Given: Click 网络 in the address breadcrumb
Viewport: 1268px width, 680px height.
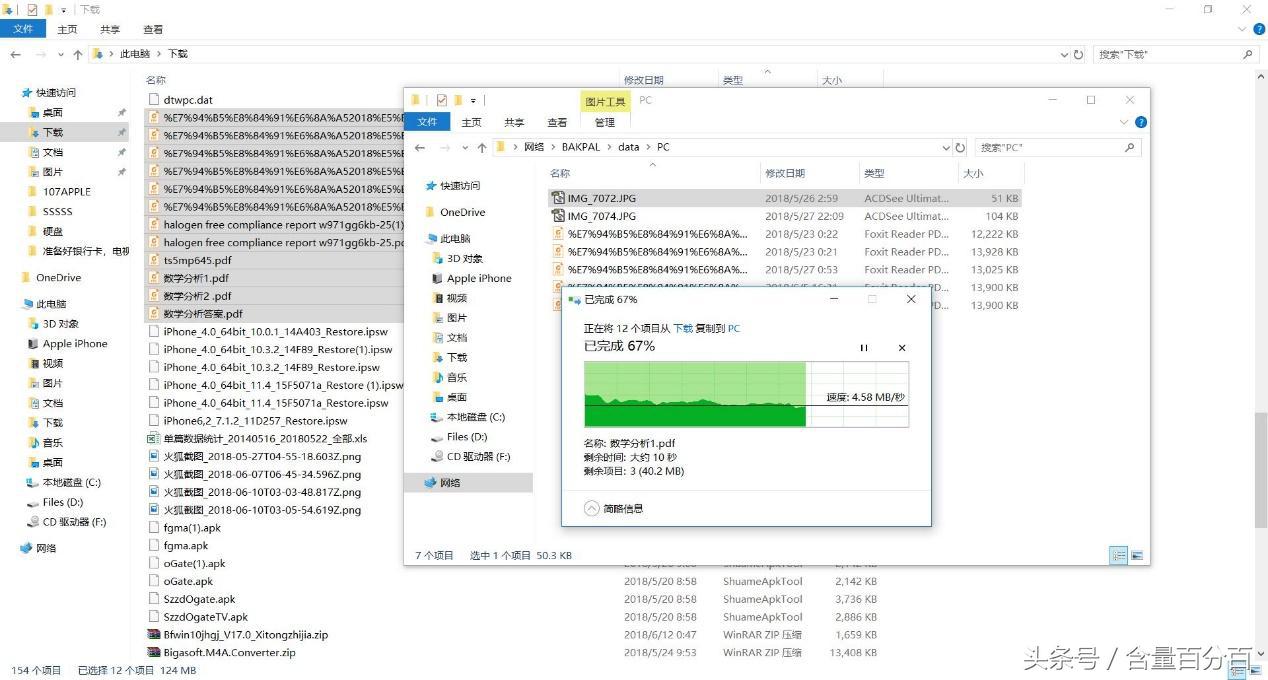Looking at the screenshot, I should 534,147.
